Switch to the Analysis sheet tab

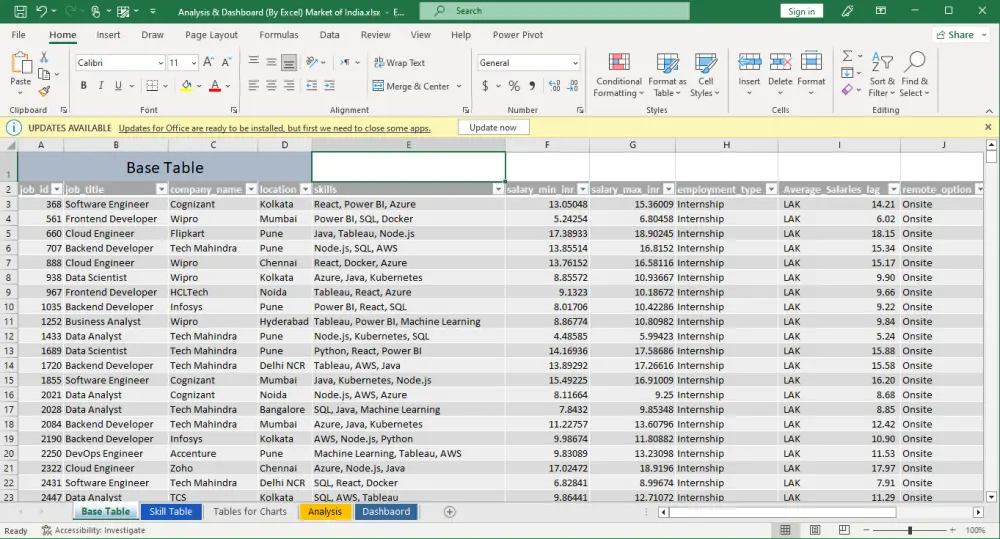325,512
